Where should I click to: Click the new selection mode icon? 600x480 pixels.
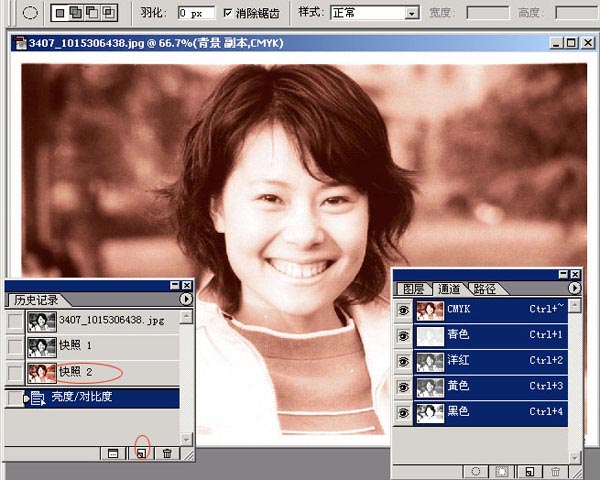pyautogui.click(x=61, y=13)
